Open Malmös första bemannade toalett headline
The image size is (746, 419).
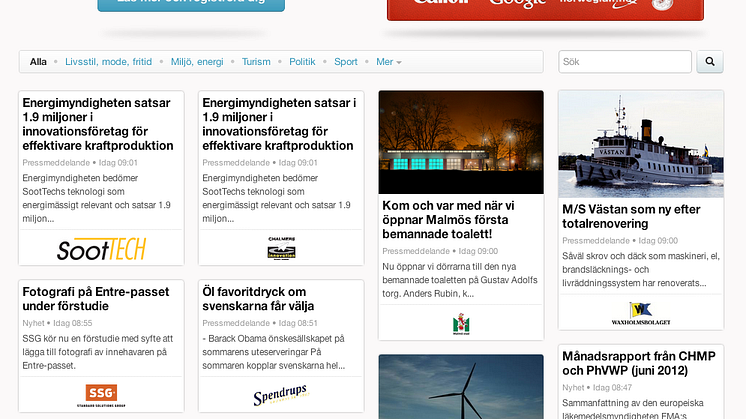tap(448, 220)
